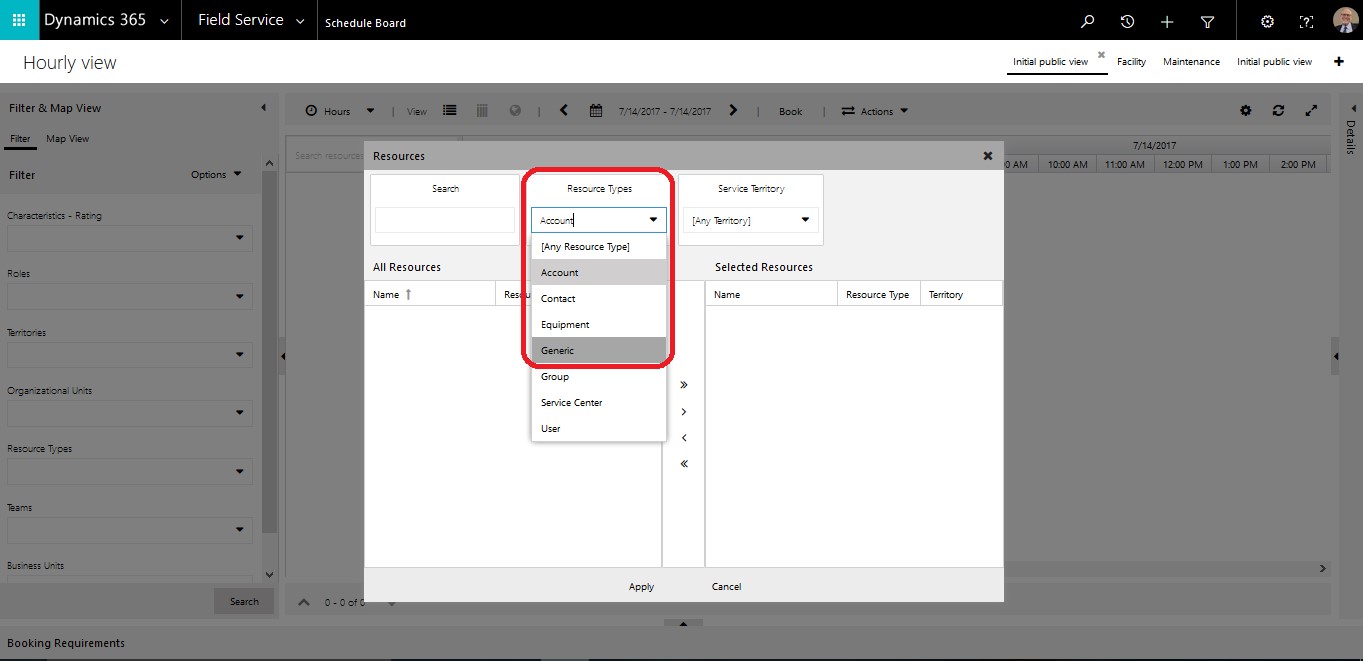Move all resources to Selected Resources

tap(684, 385)
